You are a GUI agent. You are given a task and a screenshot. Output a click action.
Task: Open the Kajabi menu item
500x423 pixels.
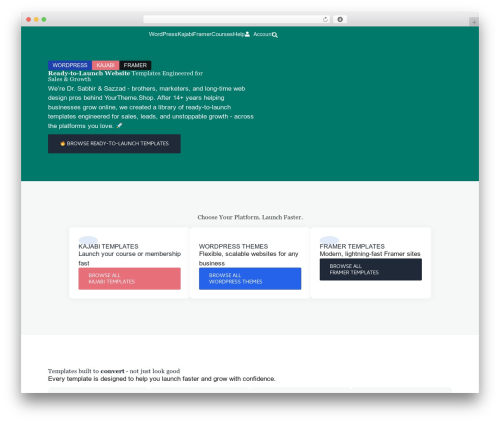point(185,34)
